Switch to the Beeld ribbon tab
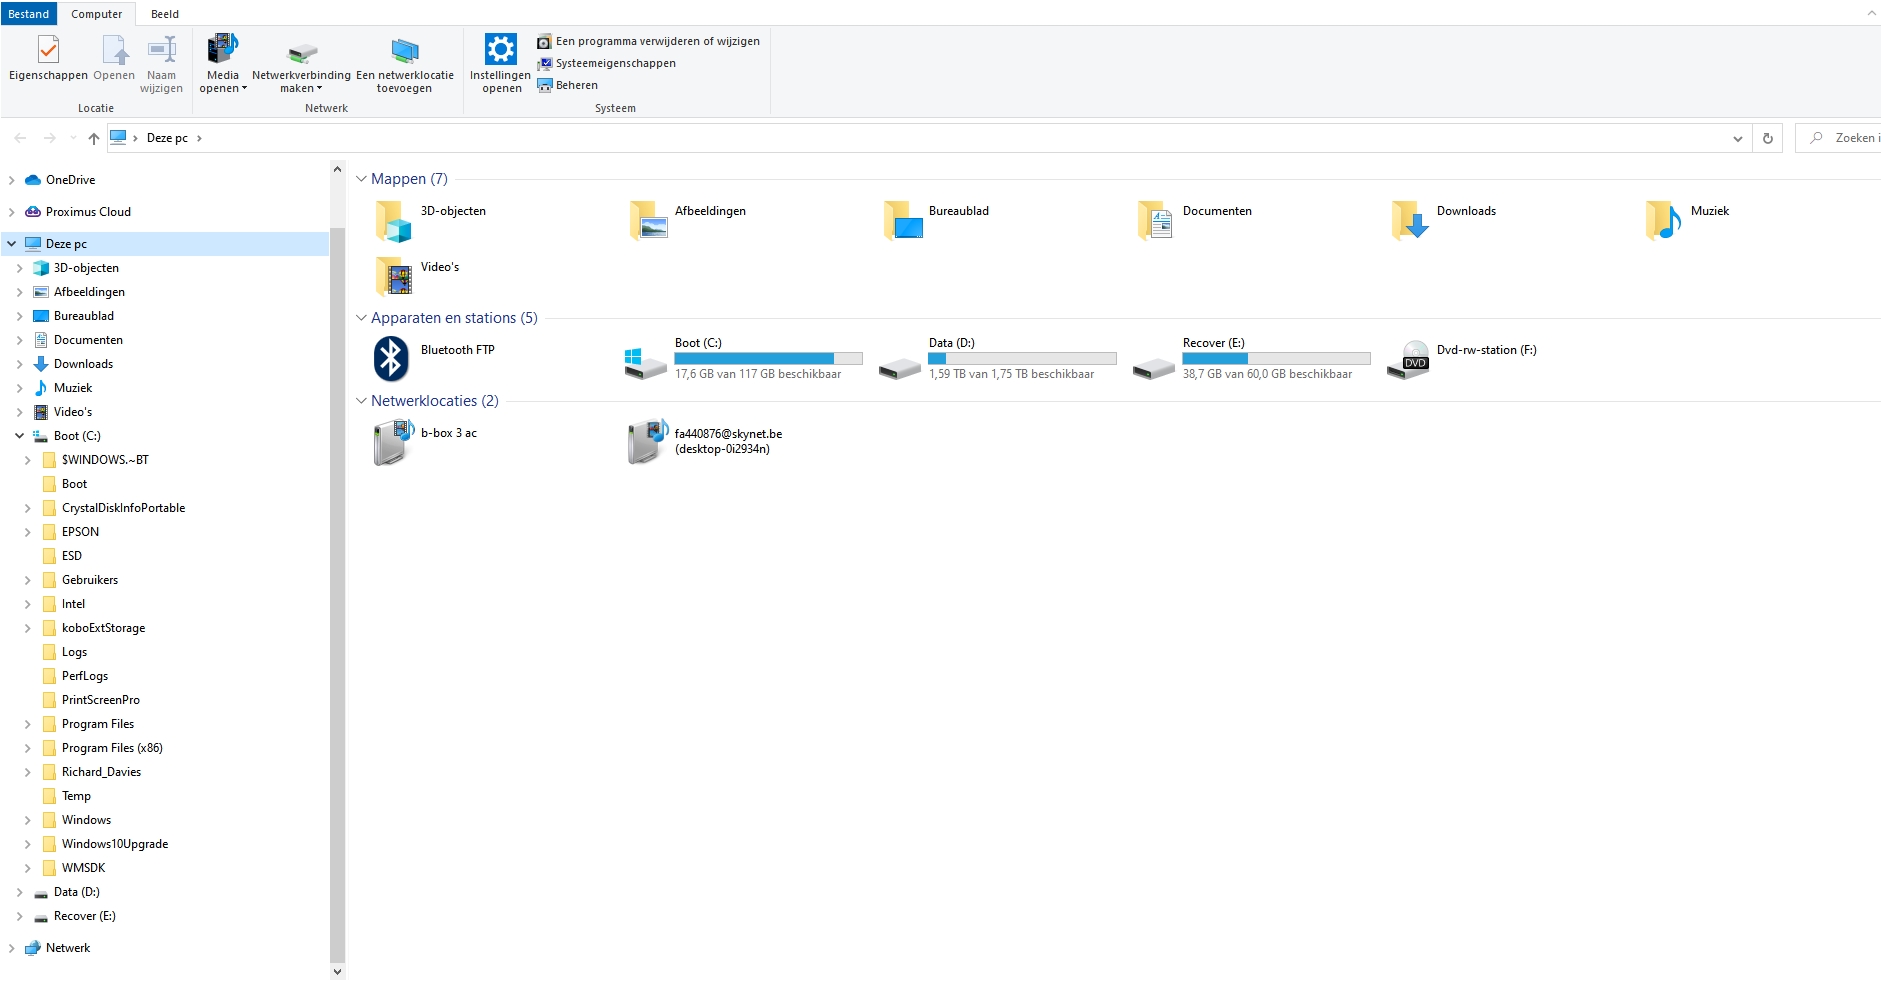This screenshot has height=981, width=1881. [165, 14]
